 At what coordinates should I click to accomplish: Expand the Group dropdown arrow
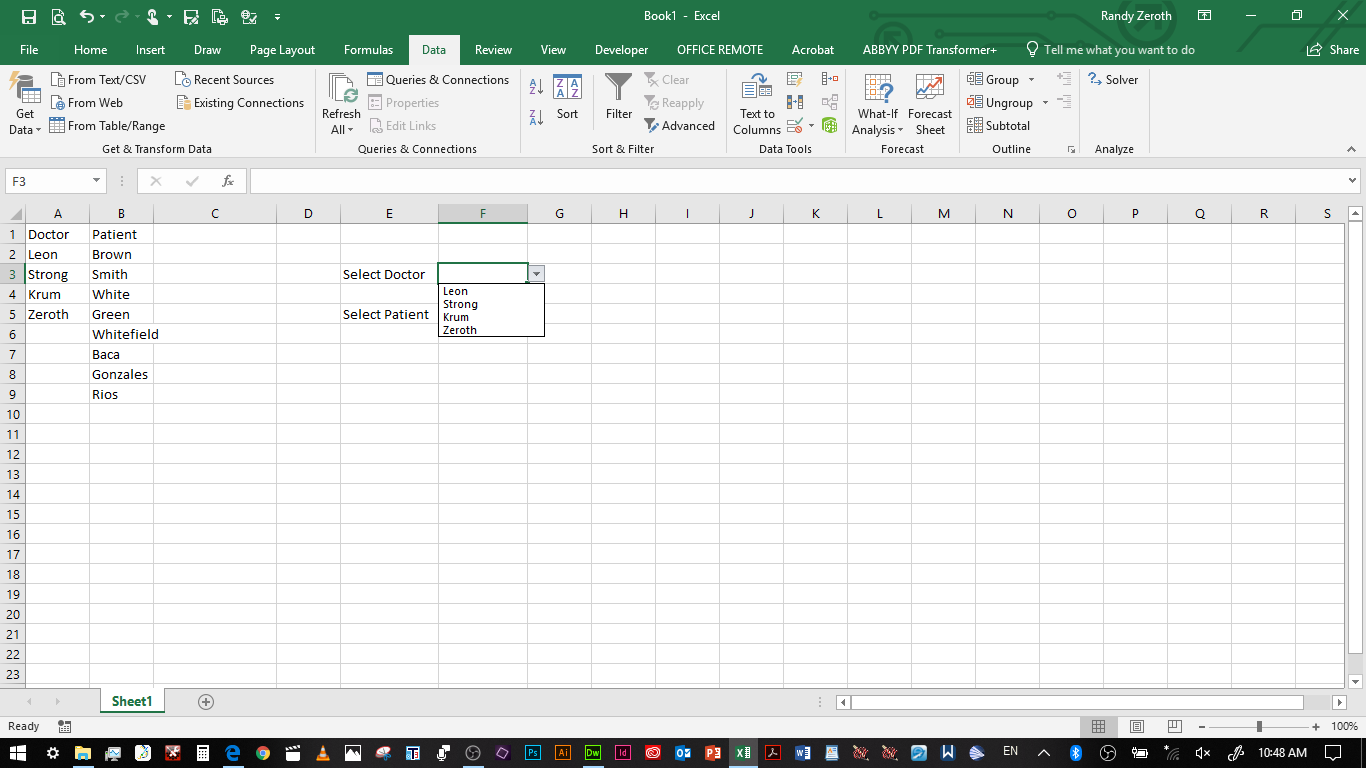[1031, 80]
